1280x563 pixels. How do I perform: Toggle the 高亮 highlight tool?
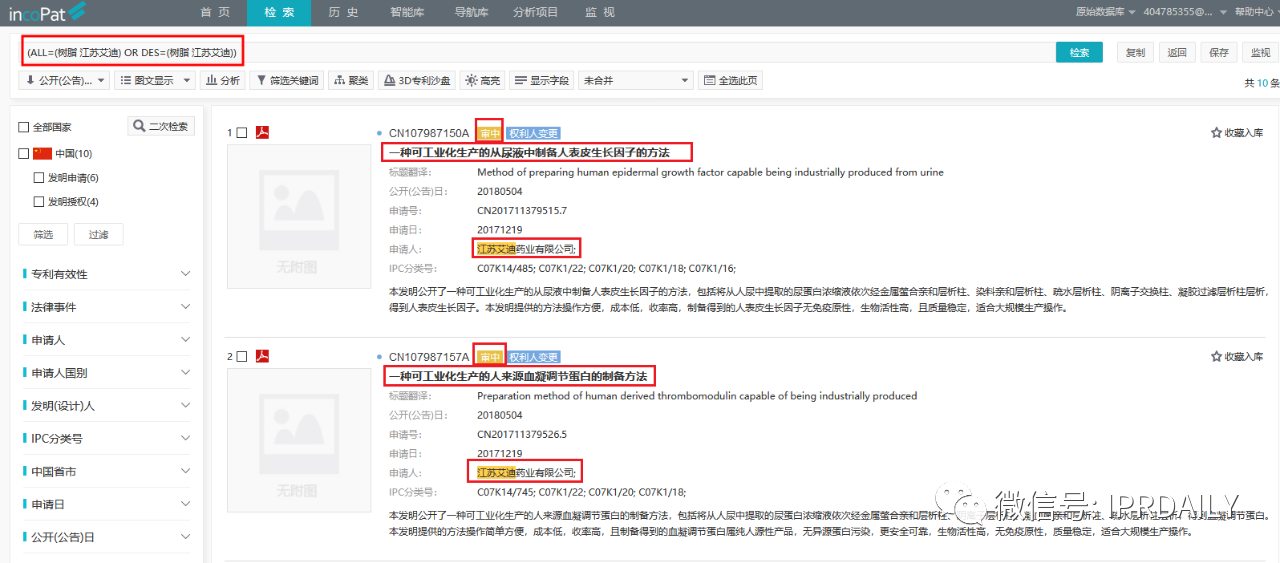point(483,80)
